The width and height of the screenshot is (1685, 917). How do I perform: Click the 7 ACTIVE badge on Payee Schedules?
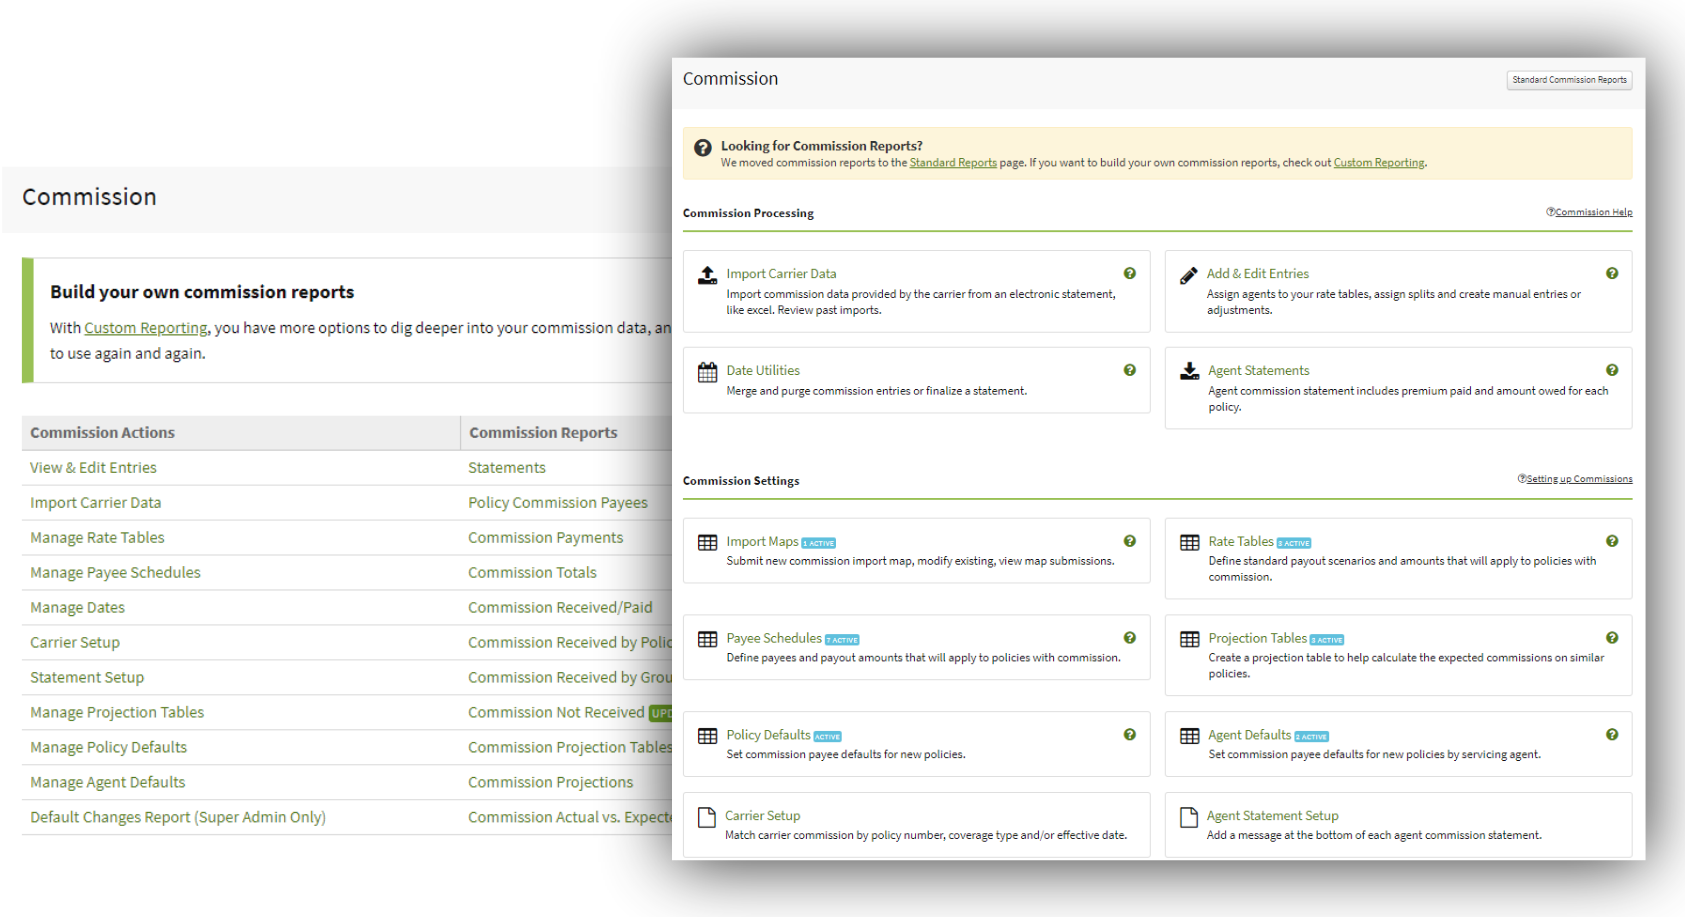[x=842, y=638]
